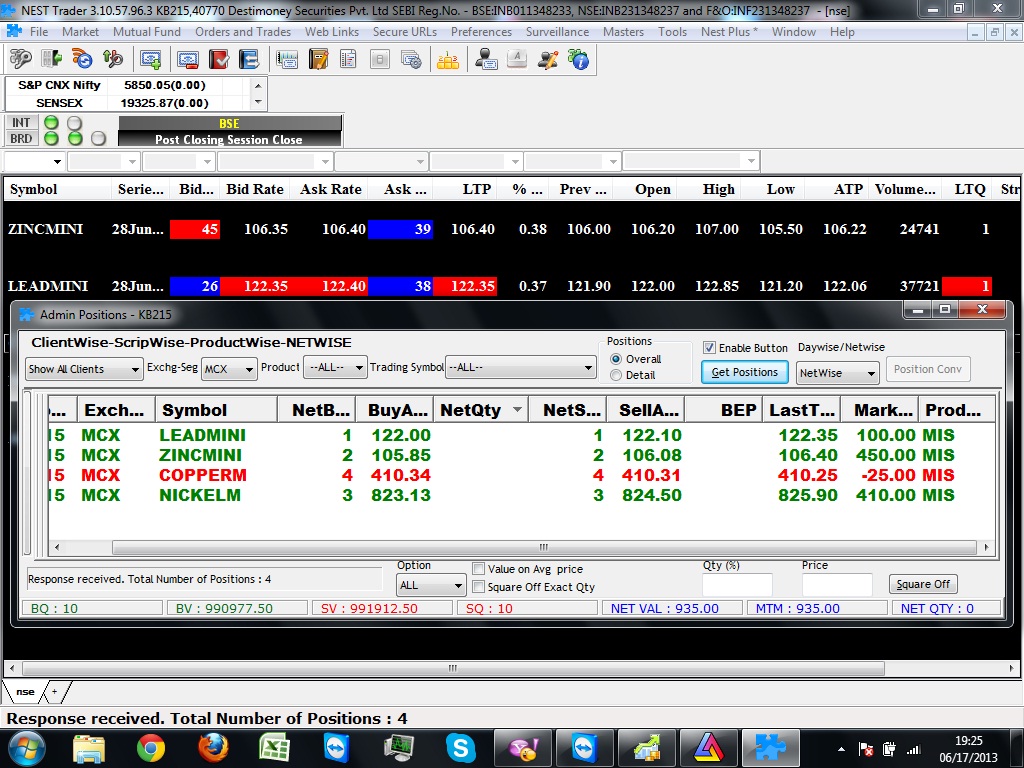The height and width of the screenshot is (768, 1024).
Task: Select the LEADMINI row in market watch
Action: pos(511,286)
